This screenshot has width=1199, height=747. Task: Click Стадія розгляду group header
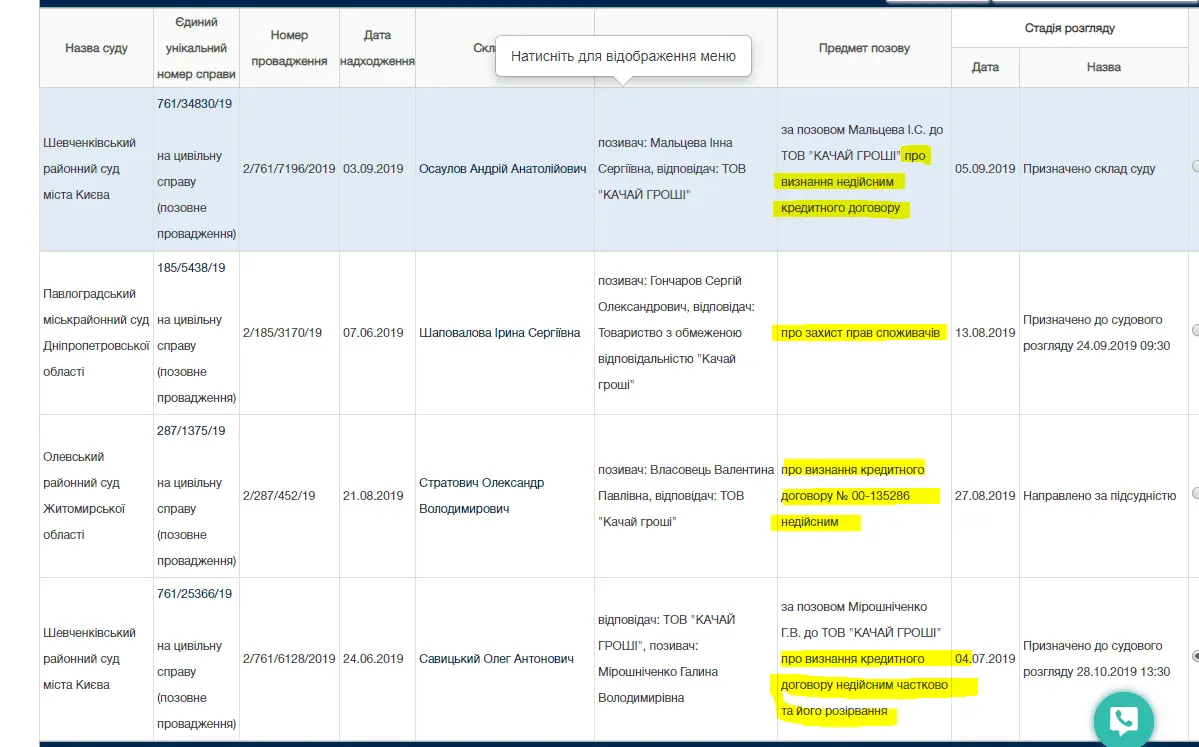coord(1069,28)
